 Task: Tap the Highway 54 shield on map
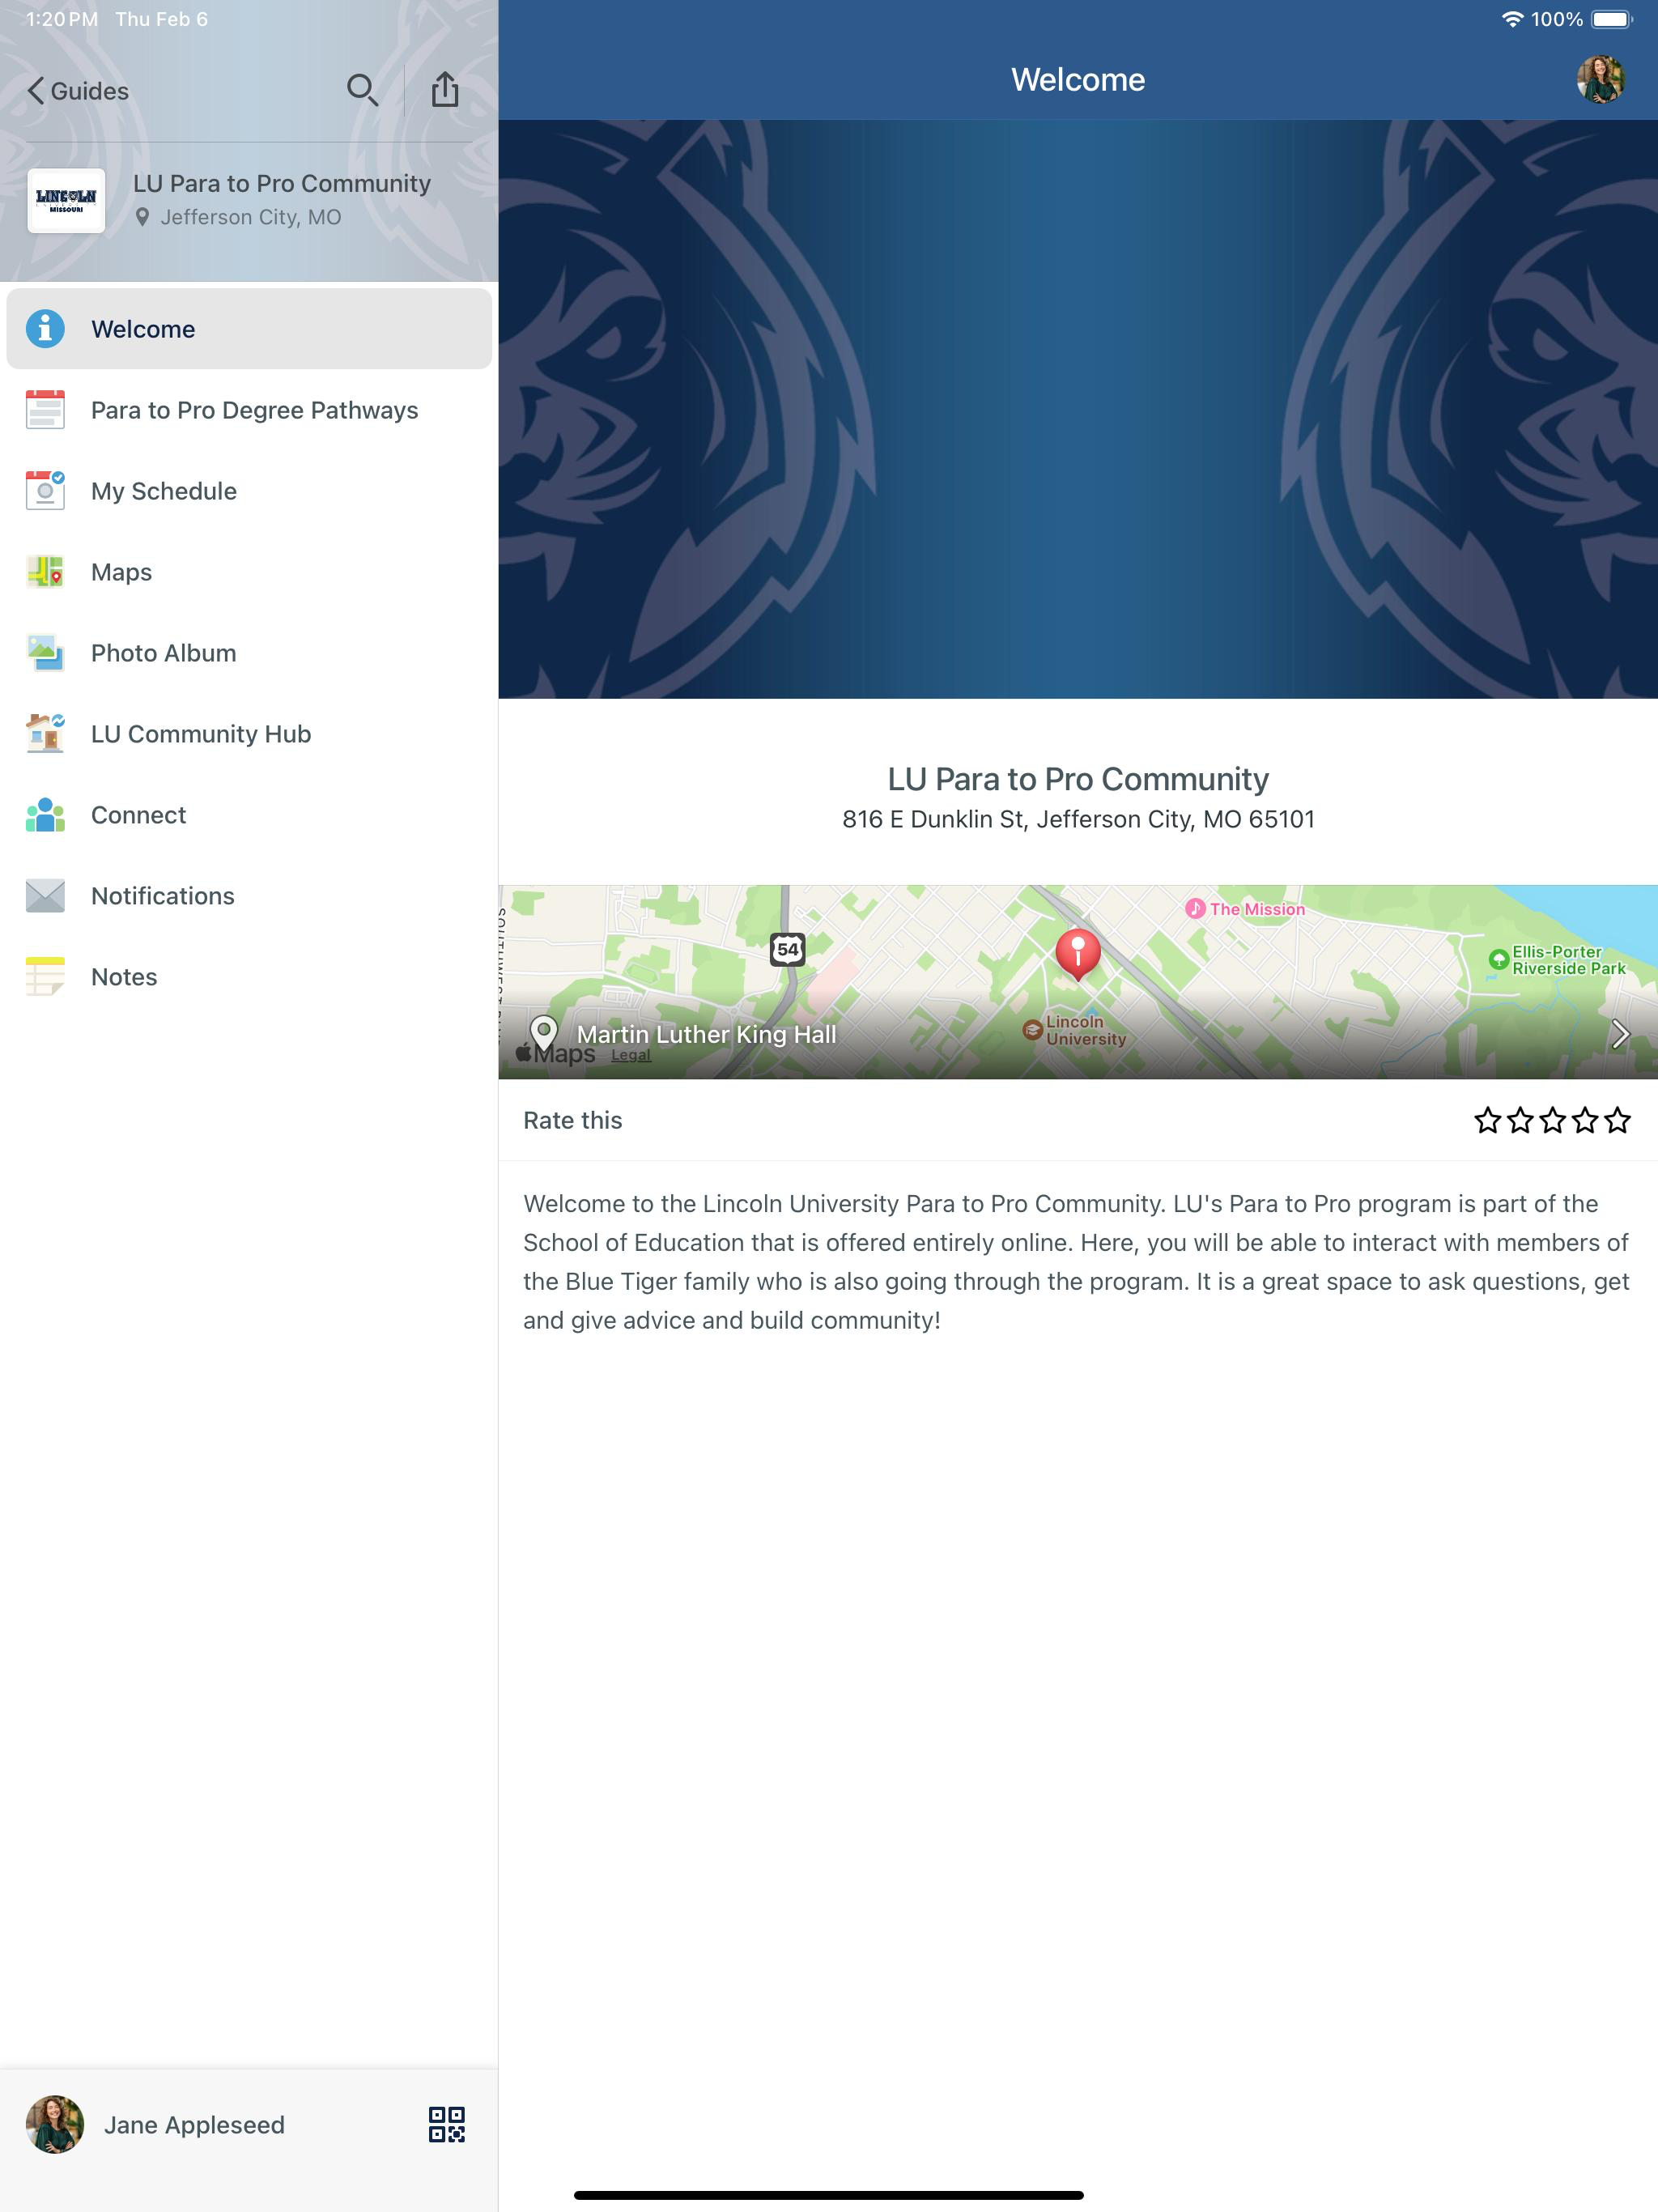click(788, 949)
